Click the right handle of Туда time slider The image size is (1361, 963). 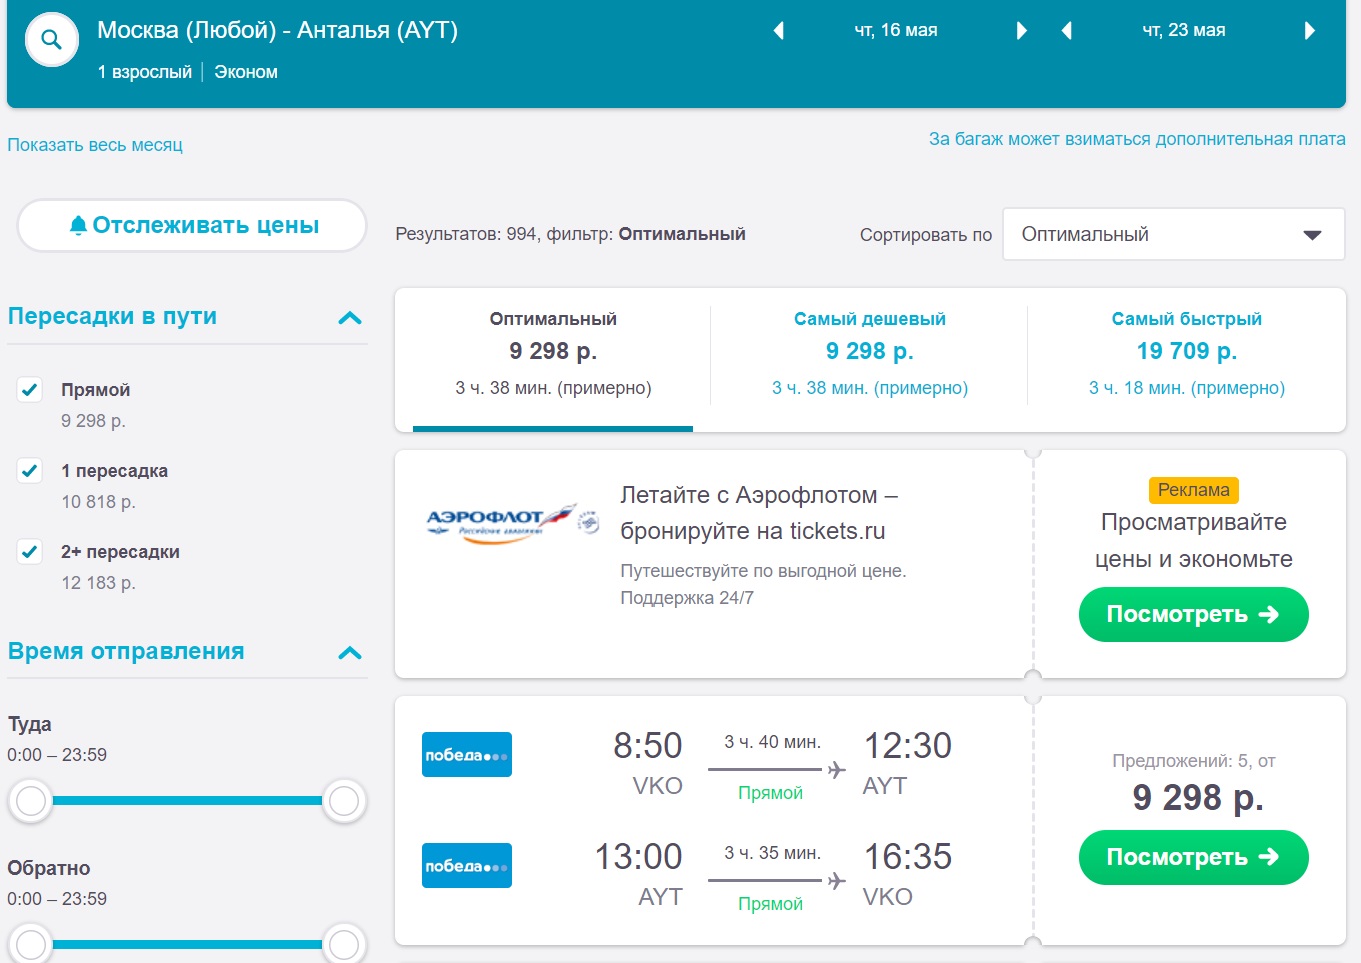coord(344,801)
